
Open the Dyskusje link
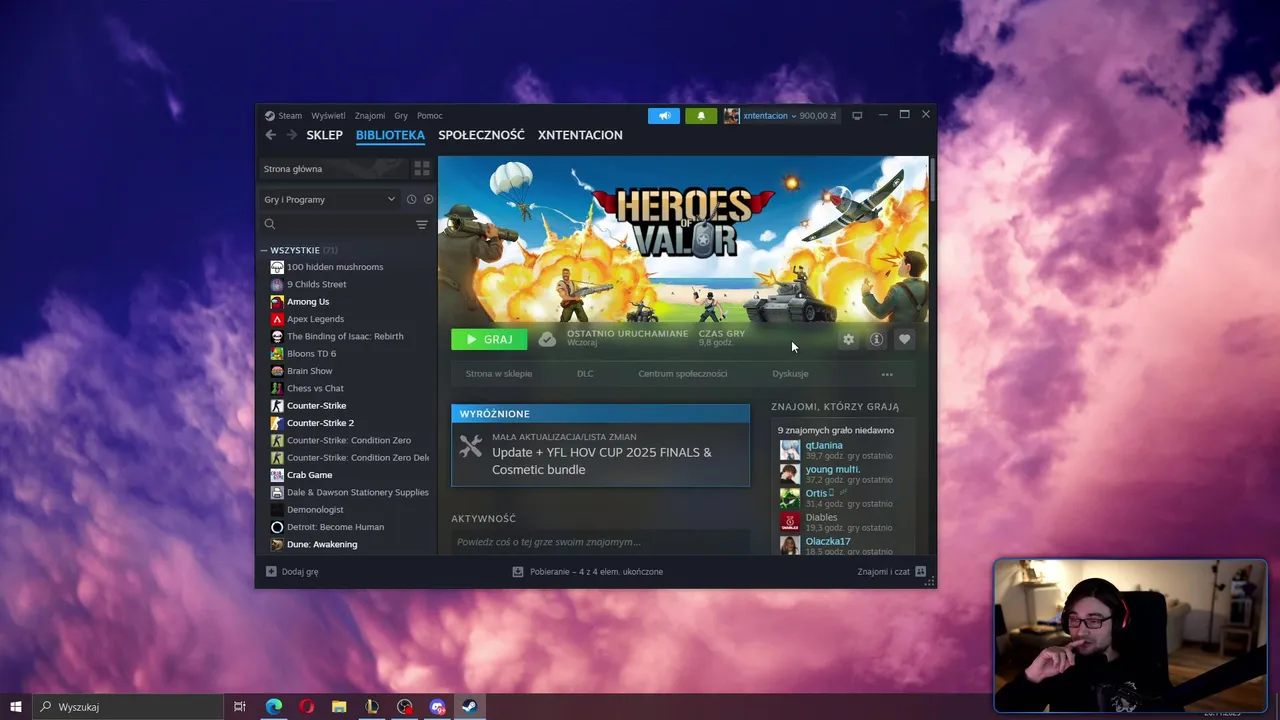click(790, 374)
